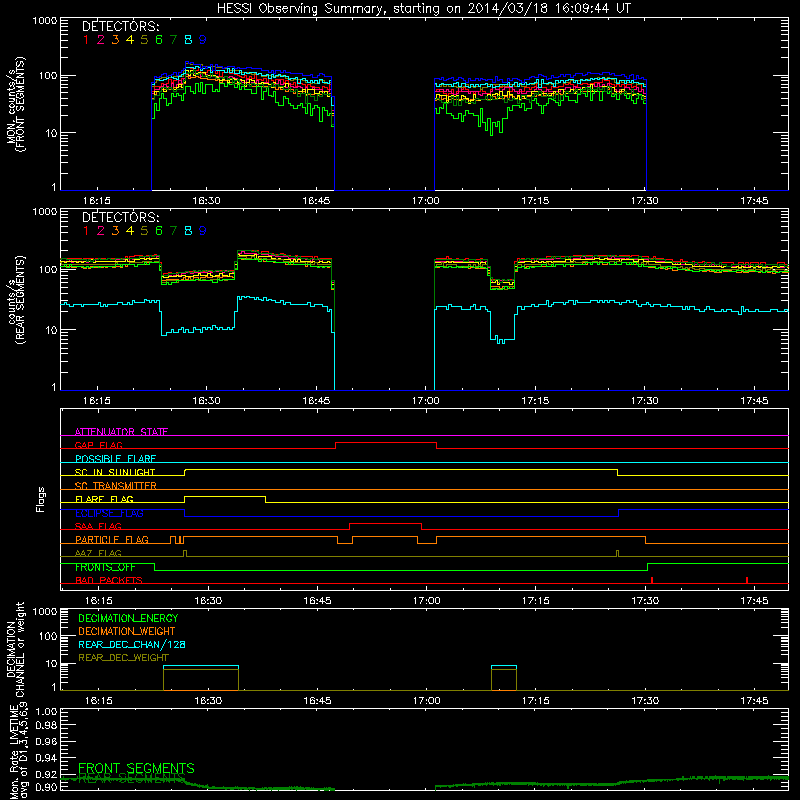The height and width of the screenshot is (800, 800).
Task: Select green detector 6 in the front segments legend
Action: [159, 40]
